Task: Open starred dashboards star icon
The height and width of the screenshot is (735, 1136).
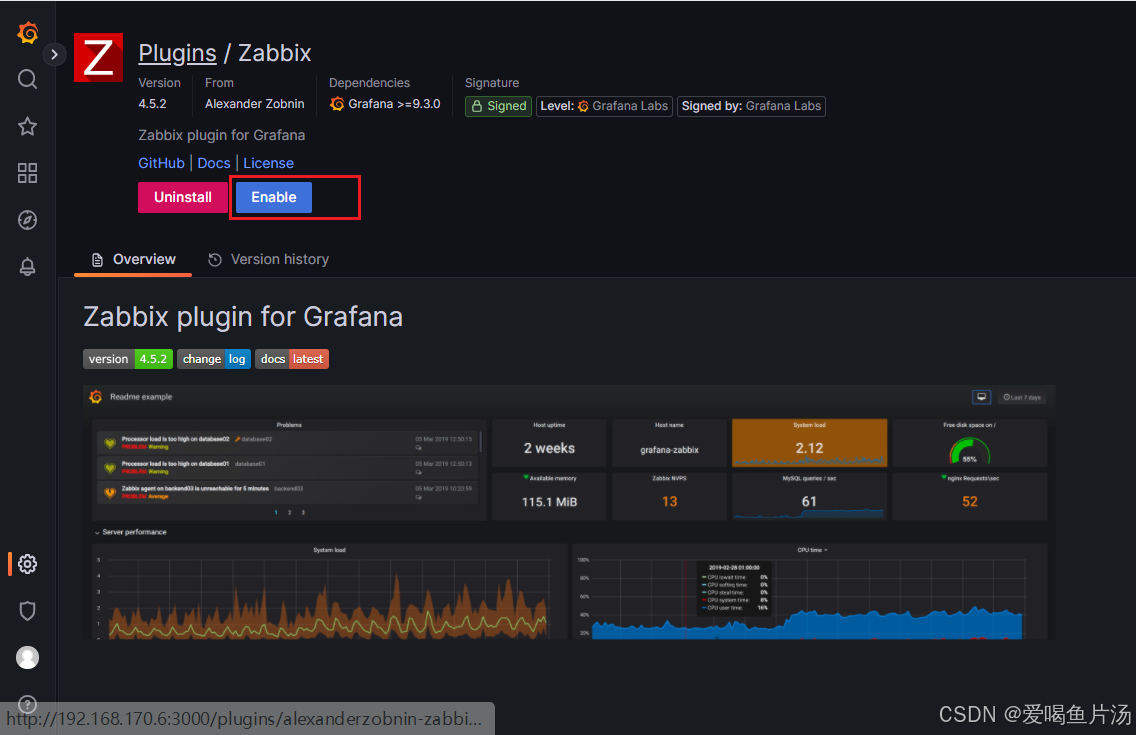Action: point(28,126)
